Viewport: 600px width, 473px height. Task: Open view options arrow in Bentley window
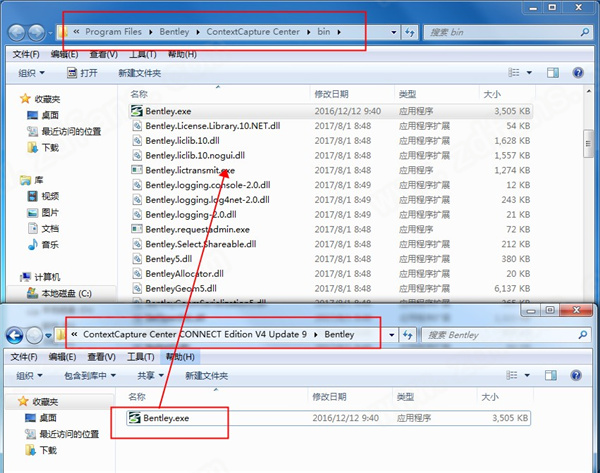pyautogui.click(x=527, y=375)
